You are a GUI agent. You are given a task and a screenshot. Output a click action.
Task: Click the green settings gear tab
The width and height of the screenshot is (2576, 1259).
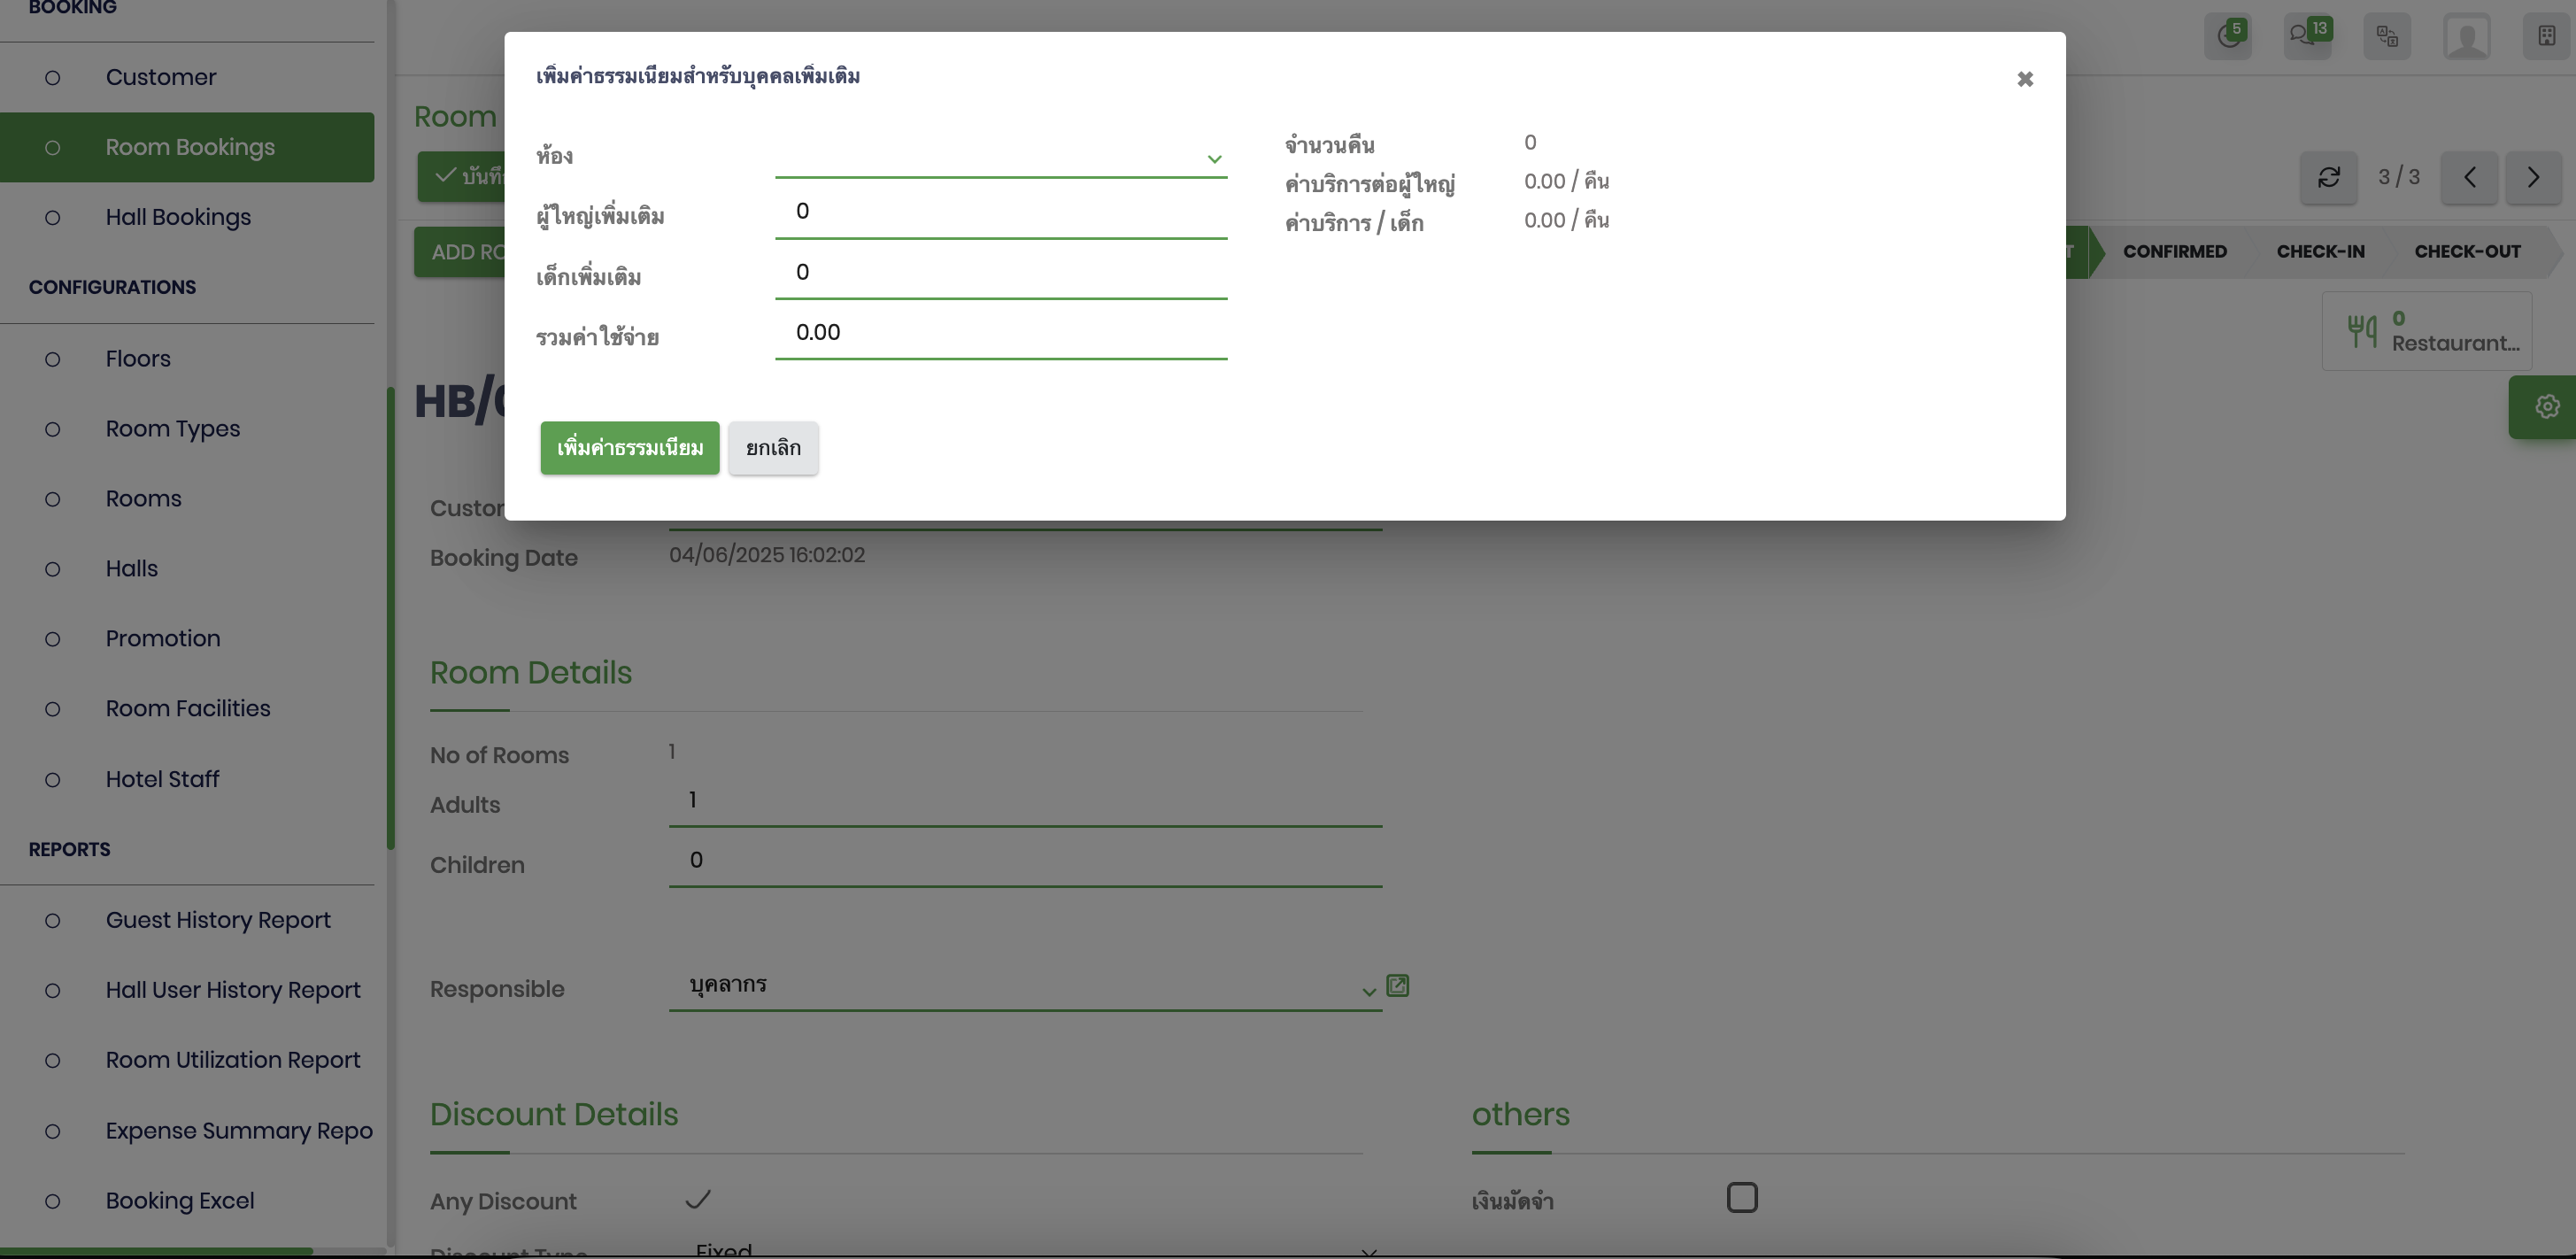point(2546,407)
